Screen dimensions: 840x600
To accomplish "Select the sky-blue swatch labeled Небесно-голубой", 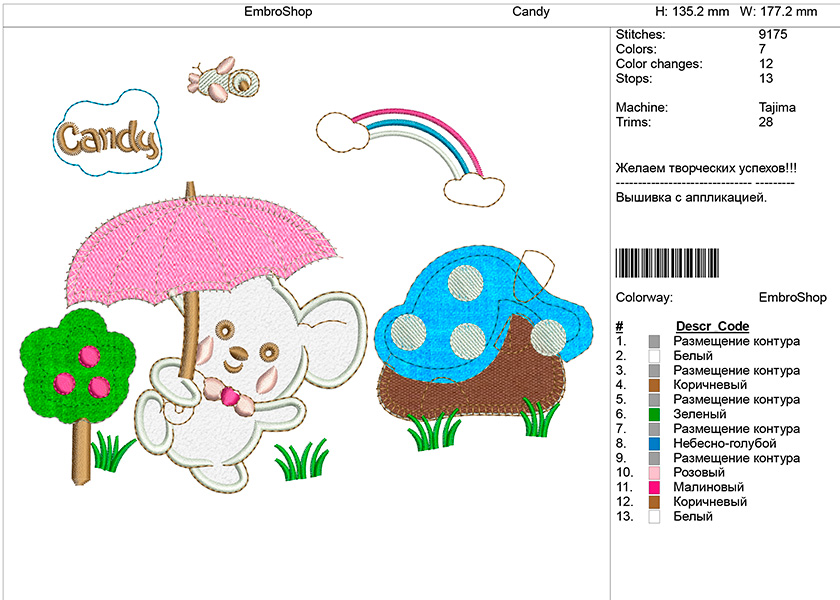I will tap(654, 444).
